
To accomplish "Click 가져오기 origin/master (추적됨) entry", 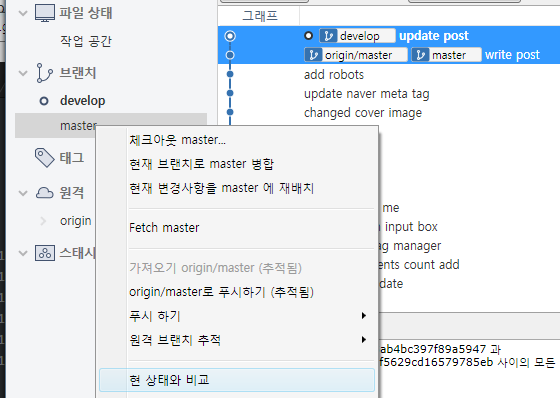I will tap(237, 268).
